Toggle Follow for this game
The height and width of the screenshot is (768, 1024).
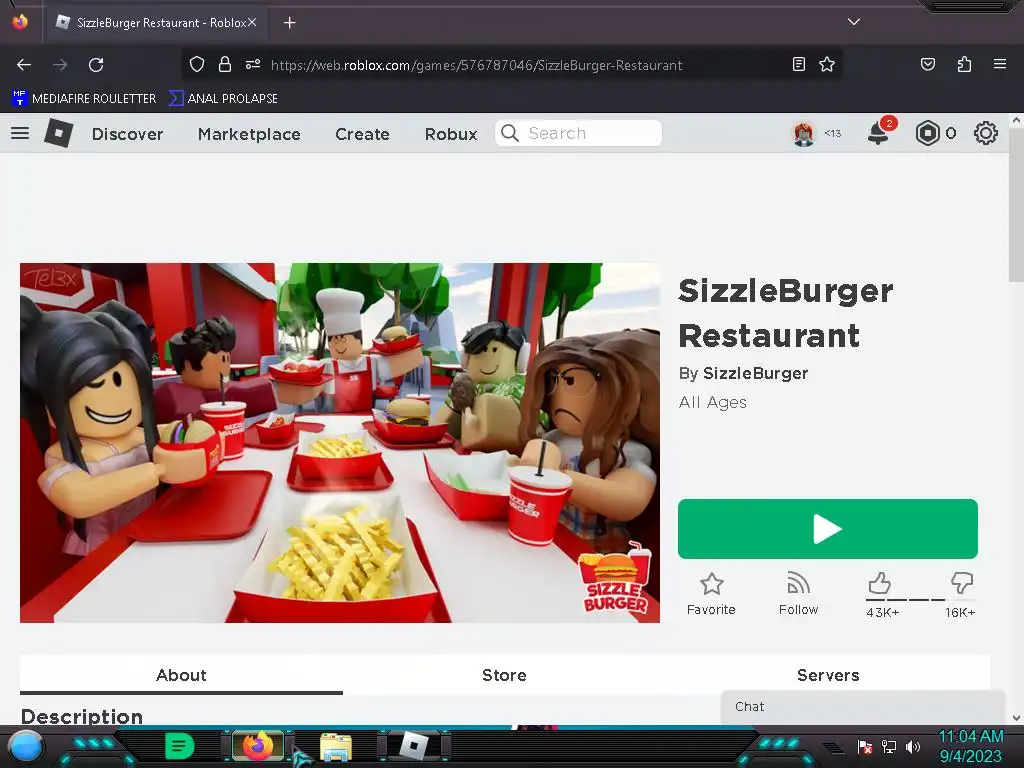[798, 594]
